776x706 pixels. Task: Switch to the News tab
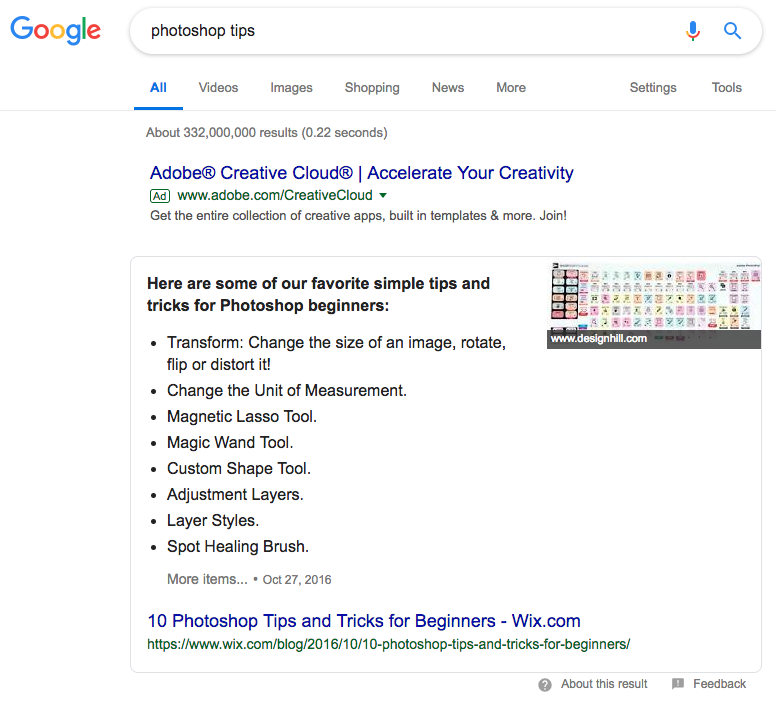point(448,88)
